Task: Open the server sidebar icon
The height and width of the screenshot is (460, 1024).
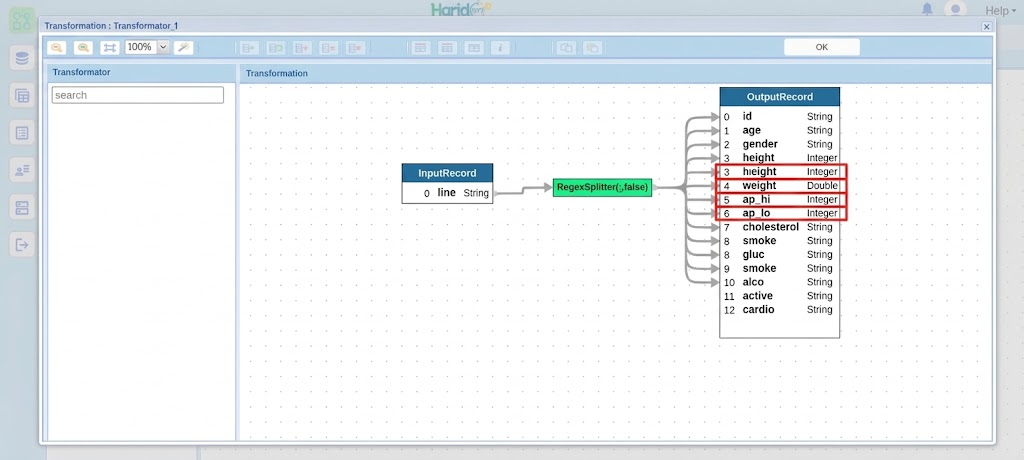Action: pyautogui.click(x=22, y=208)
